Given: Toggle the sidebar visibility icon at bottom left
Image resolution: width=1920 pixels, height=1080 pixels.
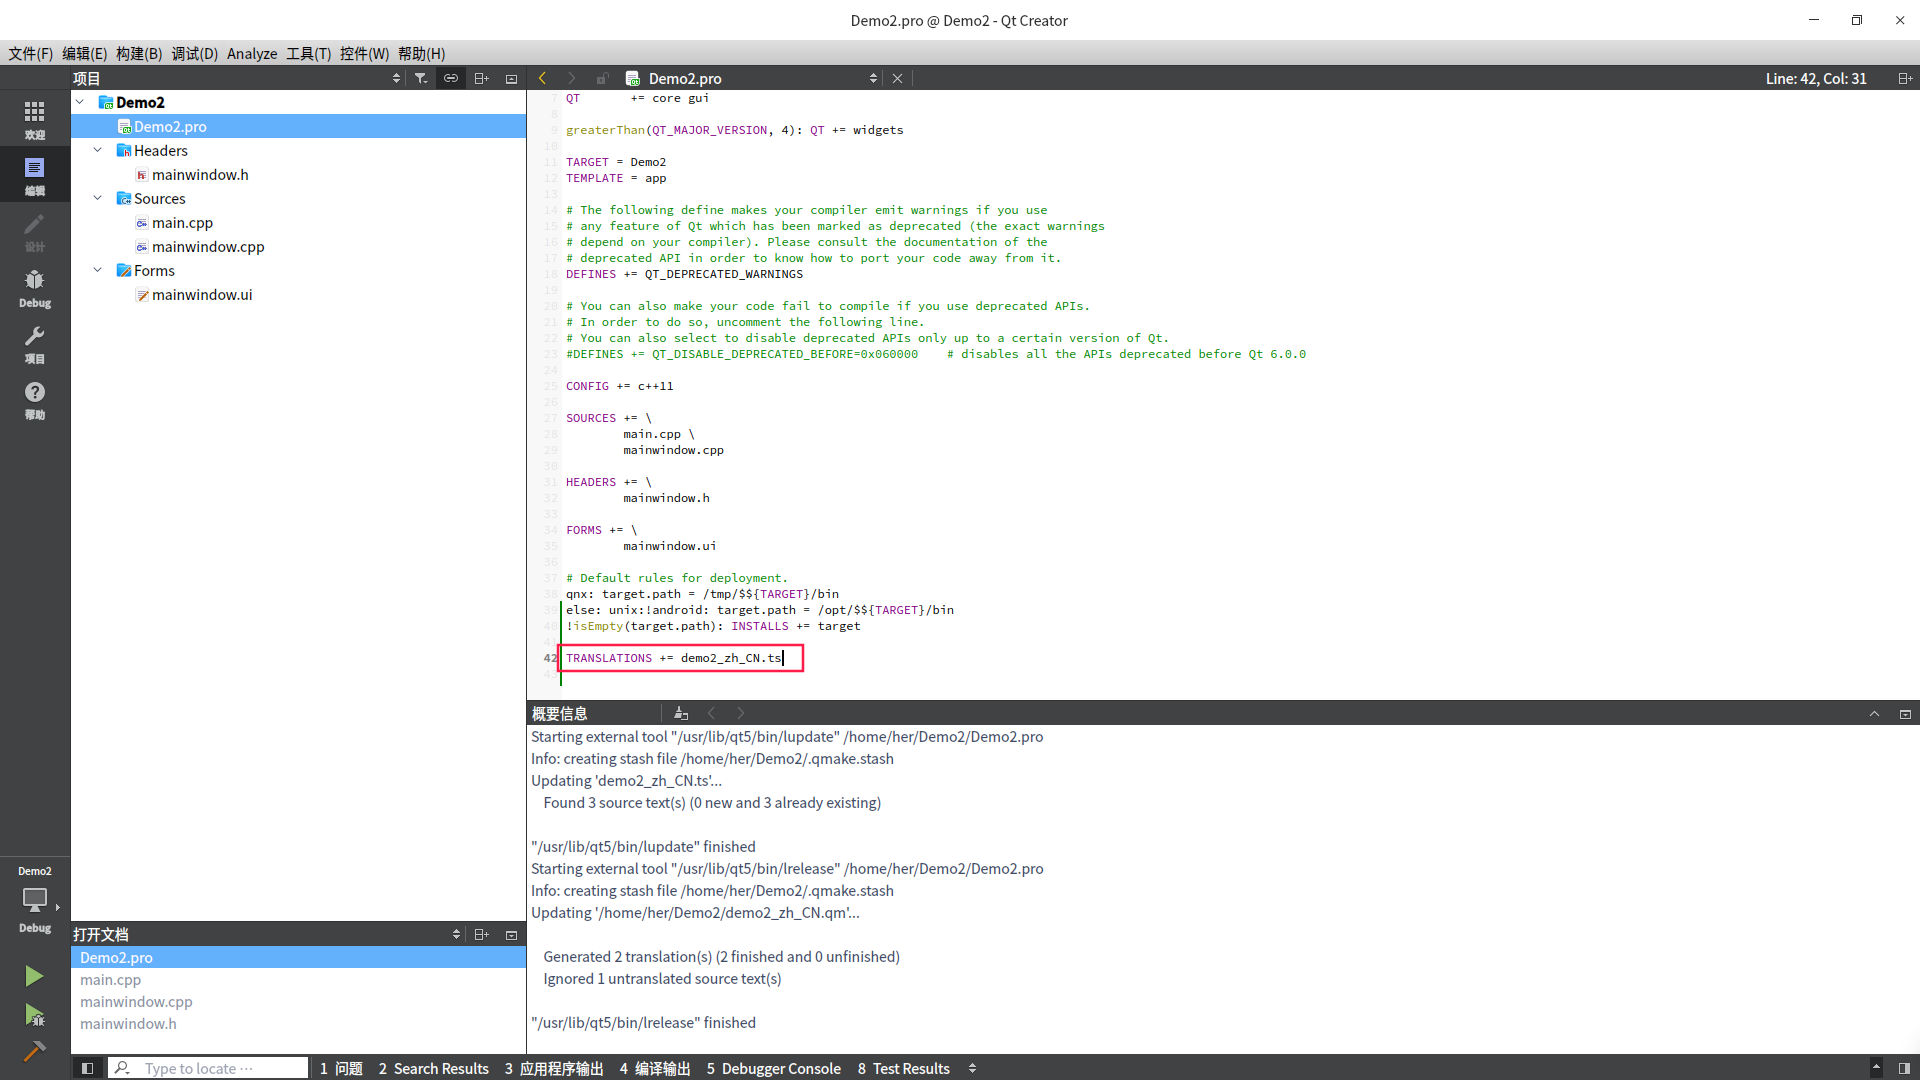Looking at the screenshot, I should click(x=87, y=1068).
